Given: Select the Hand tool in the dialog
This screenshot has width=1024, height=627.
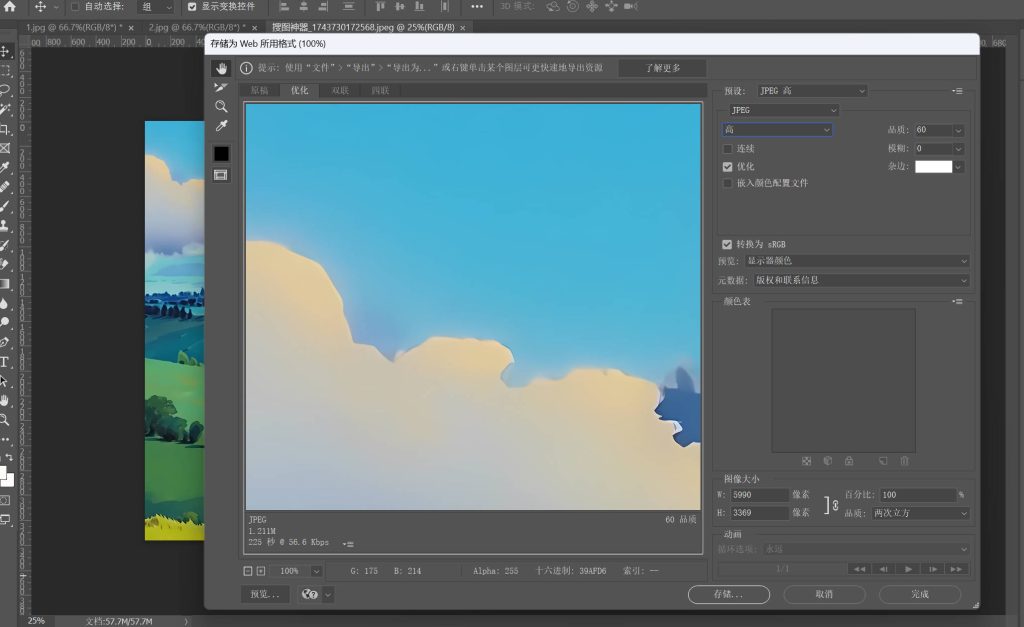Looking at the screenshot, I should 221,69.
